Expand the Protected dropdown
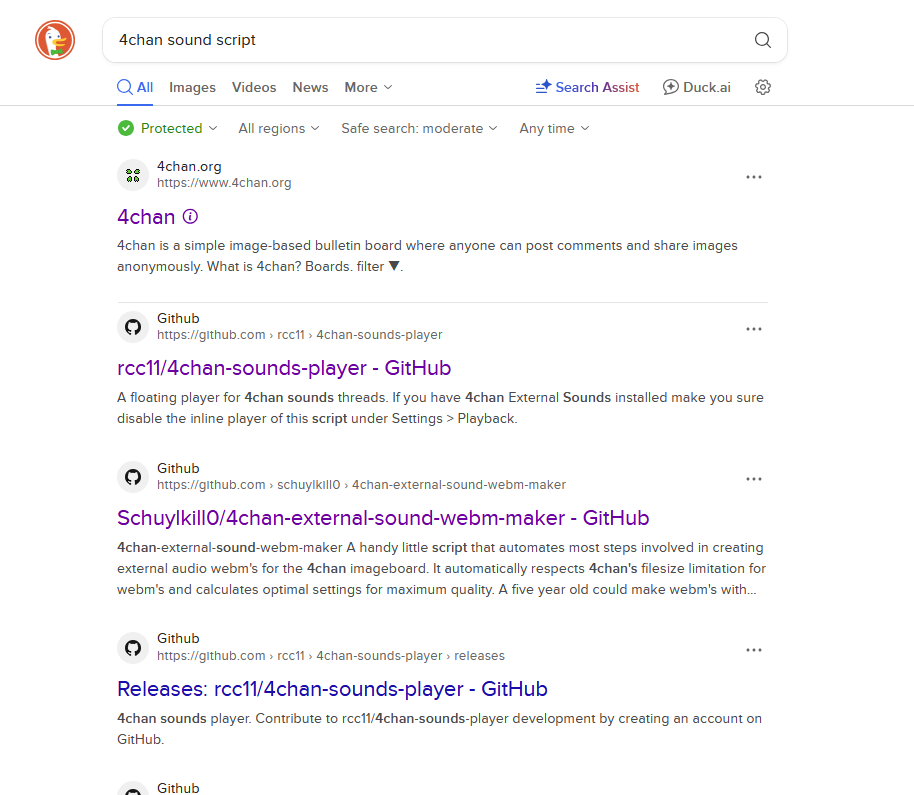The height and width of the screenshot is (795, 914). pos(167,128)
